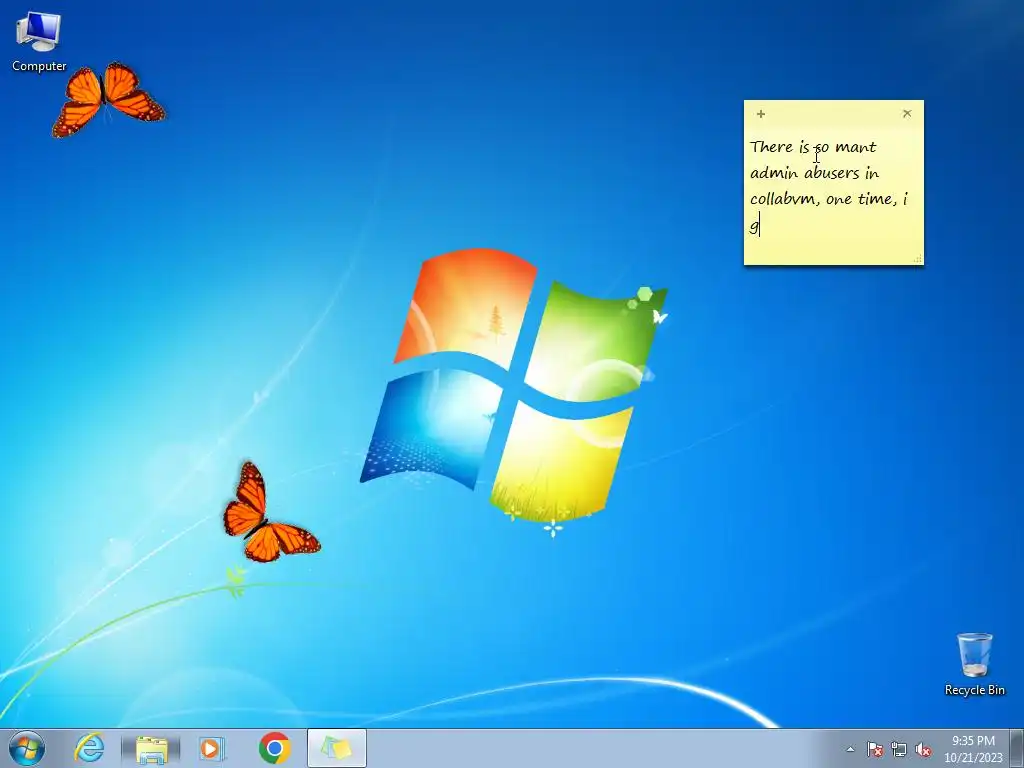Screen dimensions: 1024x768
Task: Open Action Center flag icon in tray
Action: pyautogui.click(x=874, y=749)
